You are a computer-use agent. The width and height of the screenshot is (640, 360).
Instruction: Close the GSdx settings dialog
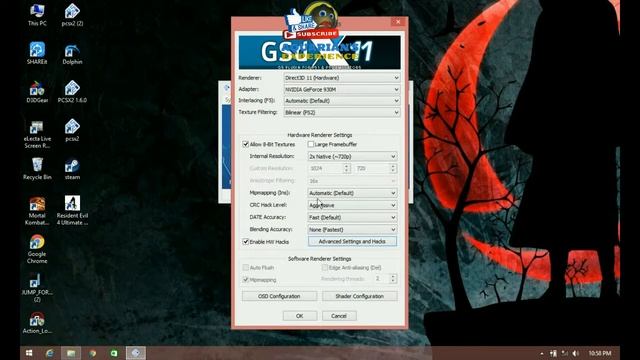tap(398, 22)
